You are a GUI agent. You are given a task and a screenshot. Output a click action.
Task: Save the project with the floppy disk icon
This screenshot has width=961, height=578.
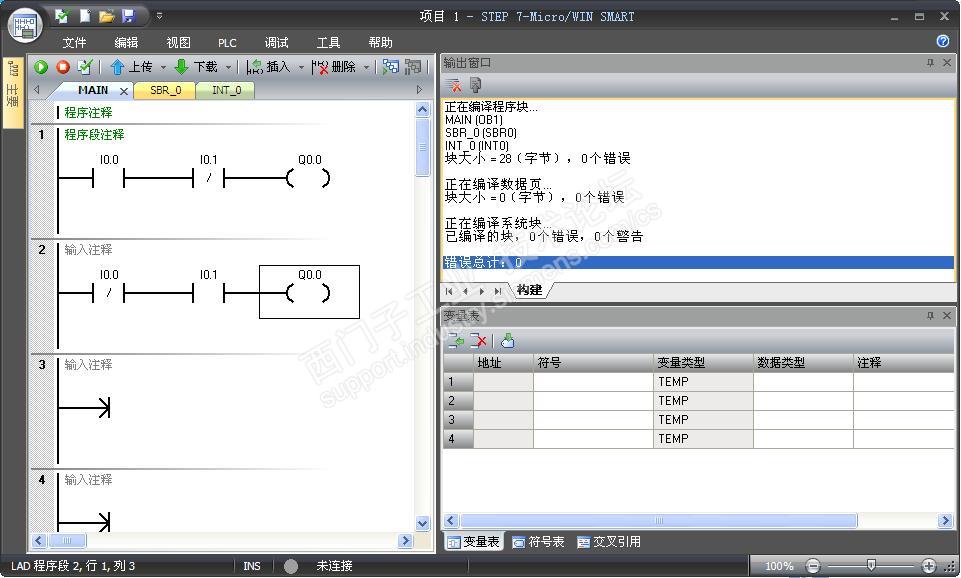tap(128, 16)
